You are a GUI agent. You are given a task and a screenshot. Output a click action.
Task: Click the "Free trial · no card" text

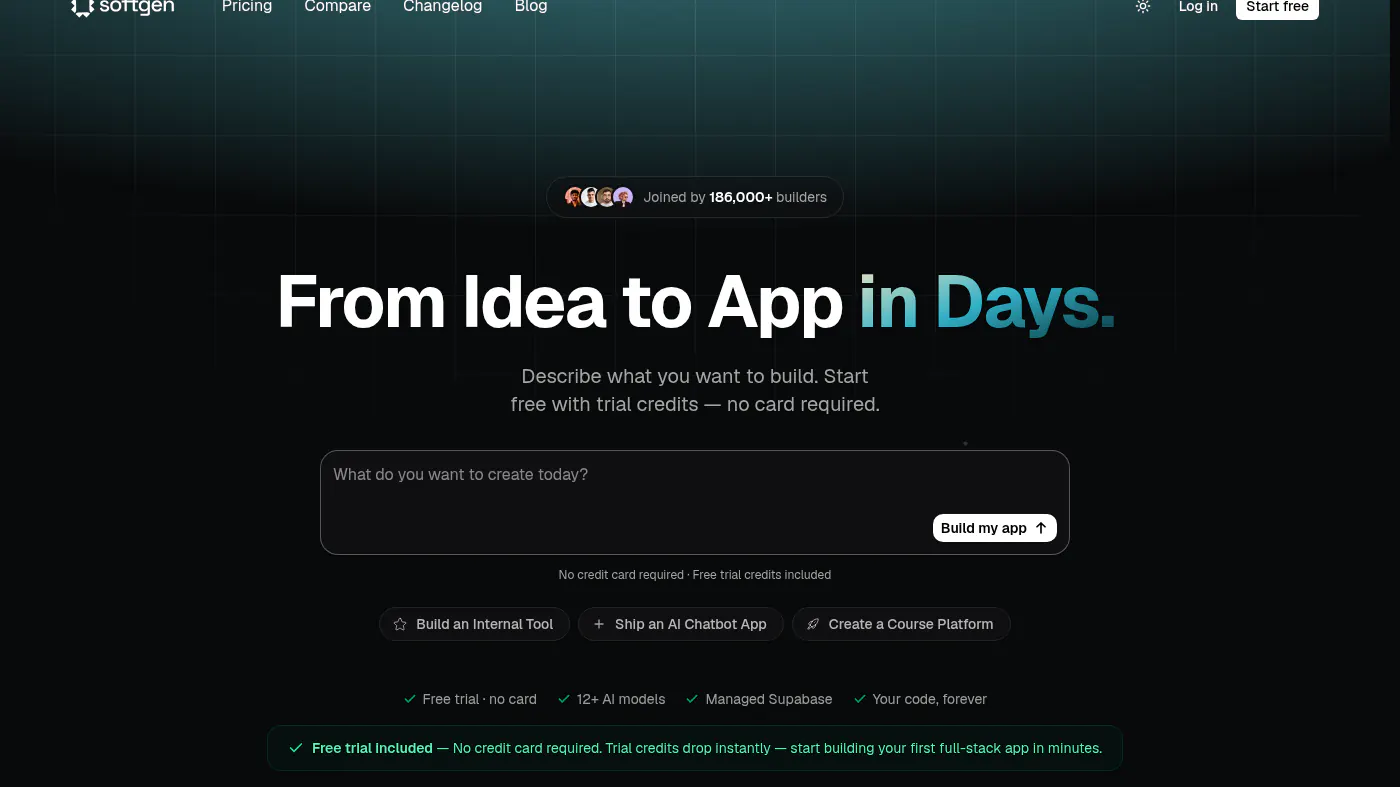pos(480,699)
